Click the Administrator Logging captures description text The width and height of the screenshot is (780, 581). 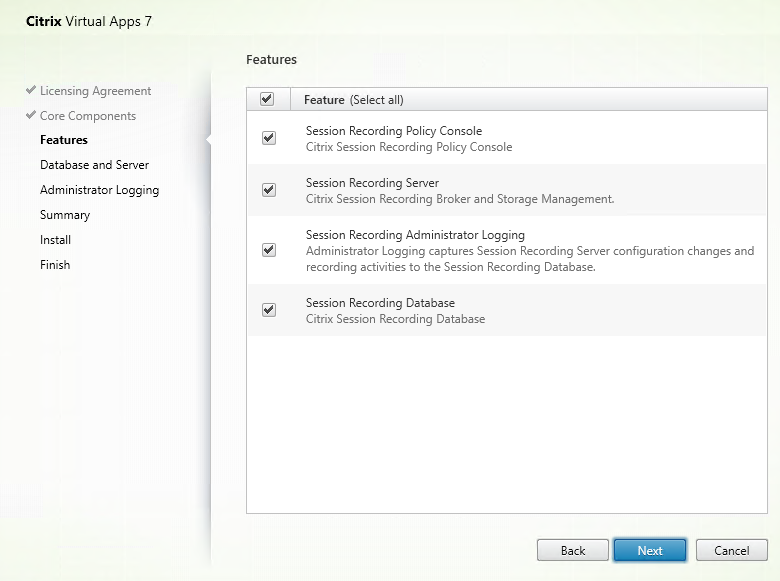[530, 259]
